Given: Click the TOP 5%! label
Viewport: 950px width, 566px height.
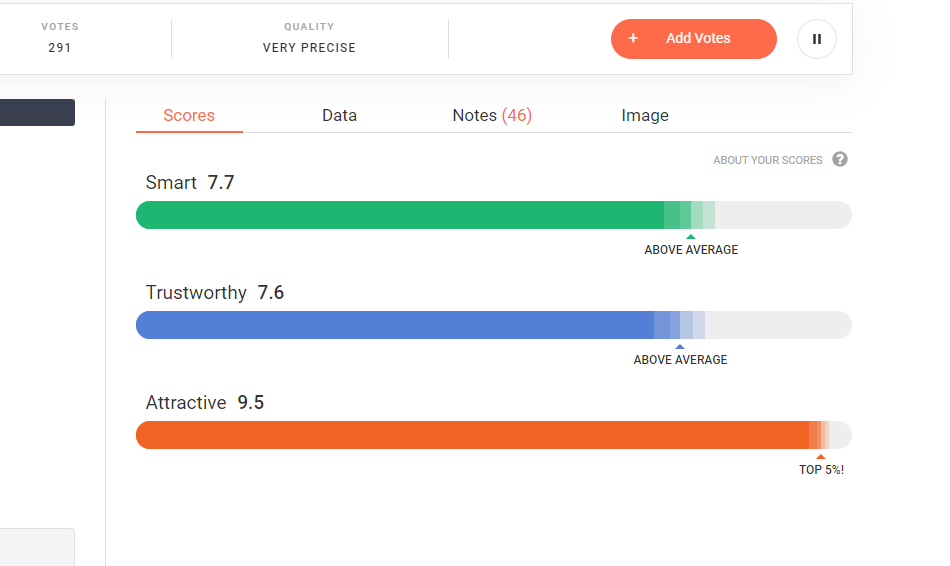Looking at the screenshot, I should point(821,470).
